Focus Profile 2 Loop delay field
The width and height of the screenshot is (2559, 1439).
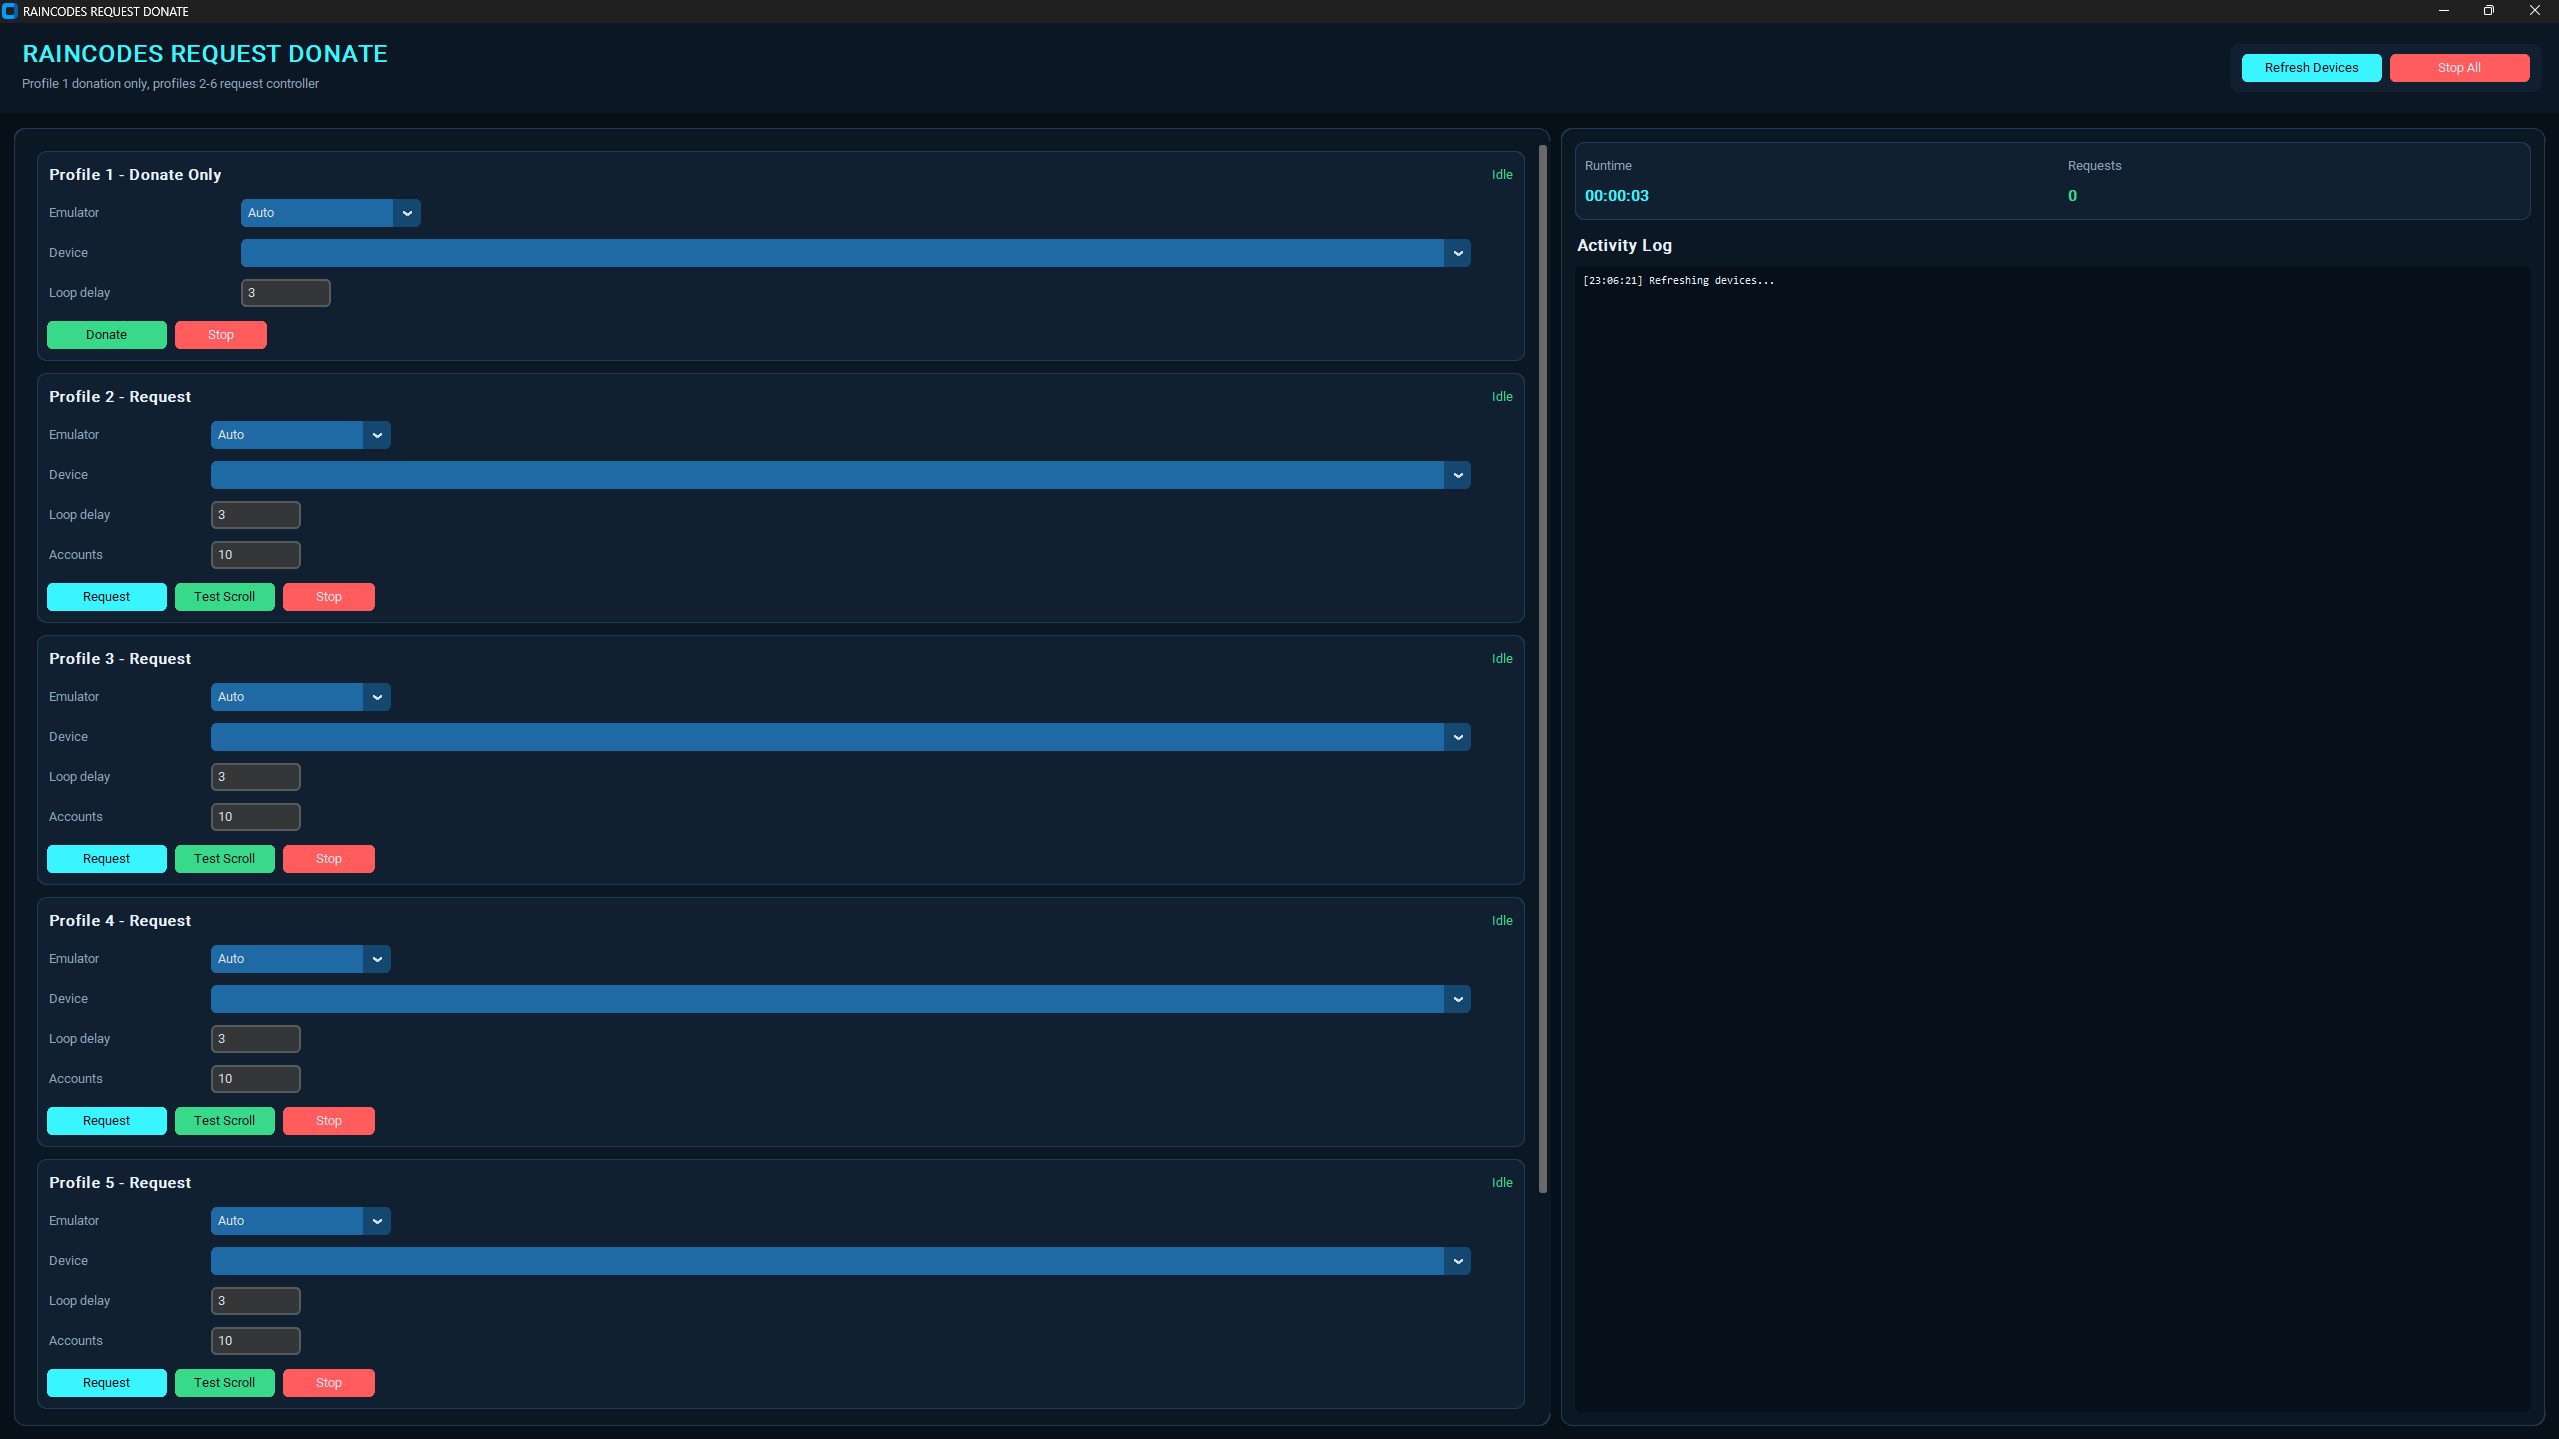pos(255,515)
